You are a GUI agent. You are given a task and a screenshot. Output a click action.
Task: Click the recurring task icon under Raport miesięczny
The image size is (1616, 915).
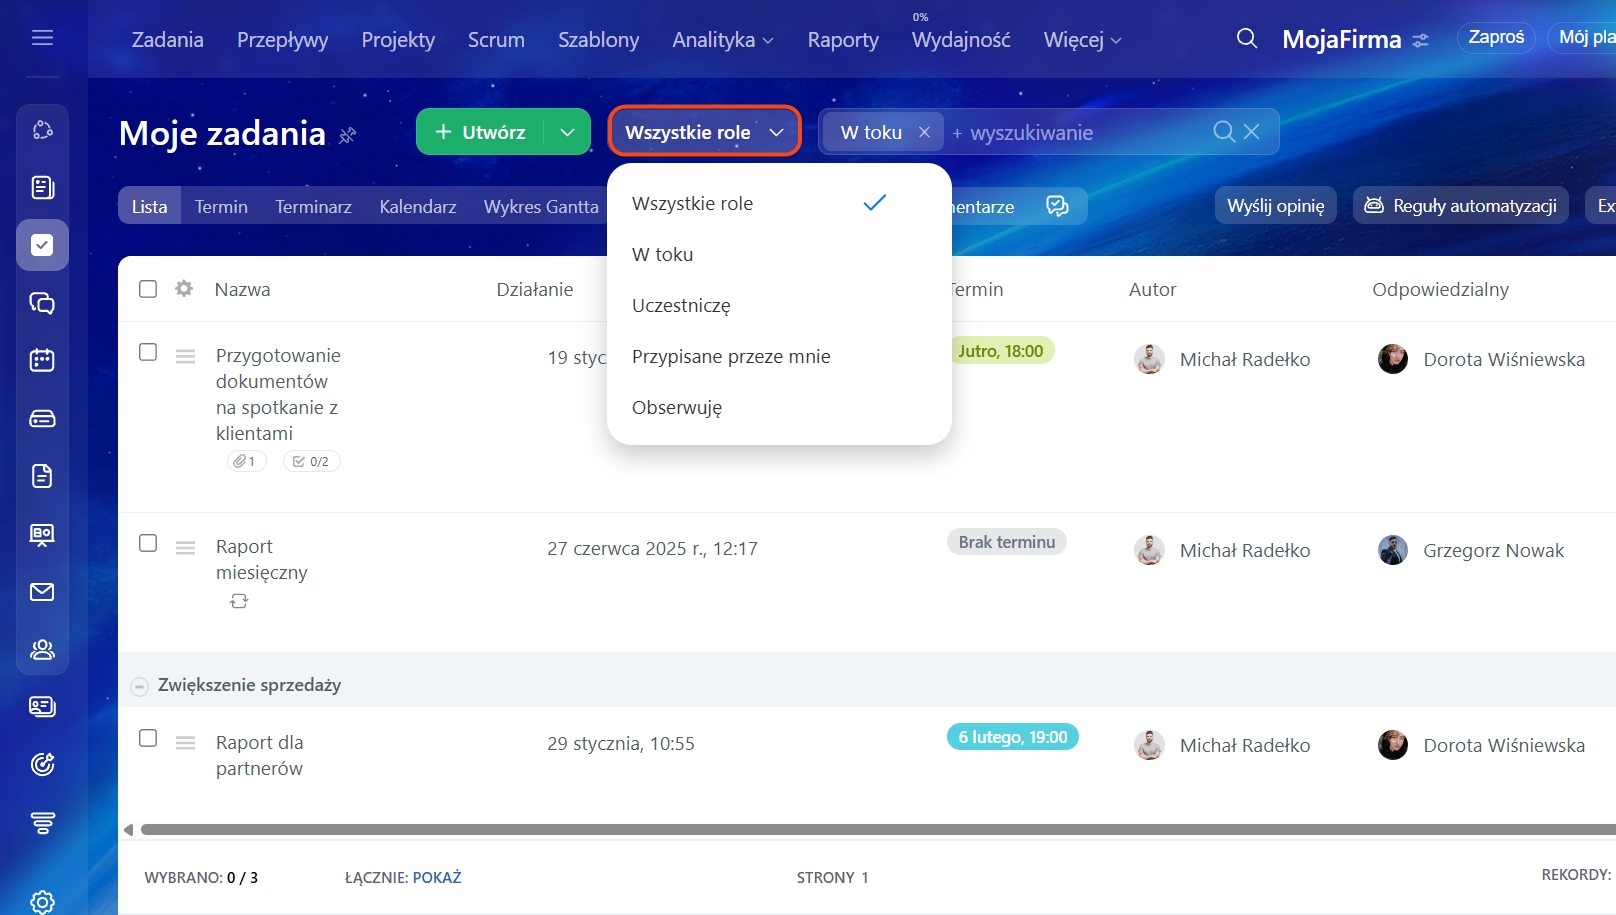click(239, 601)
